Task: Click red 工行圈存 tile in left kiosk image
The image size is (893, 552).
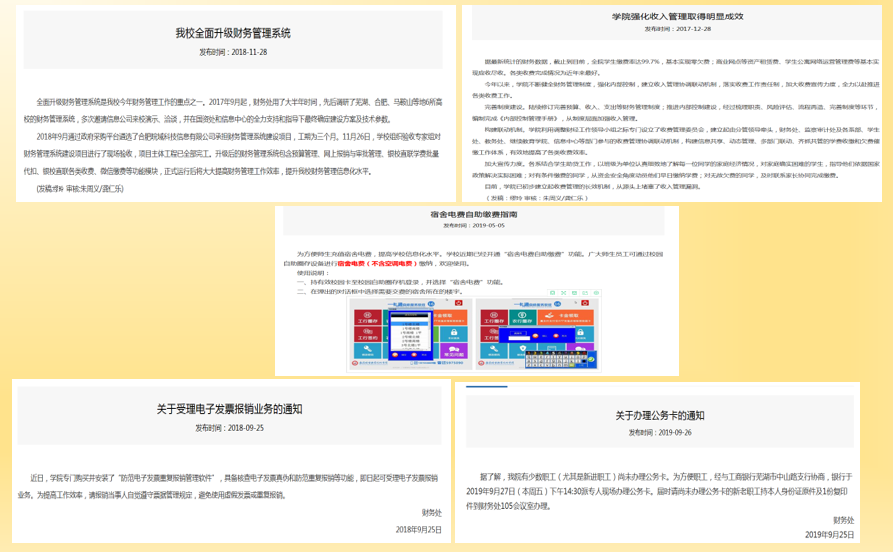Action: point(368,317)
